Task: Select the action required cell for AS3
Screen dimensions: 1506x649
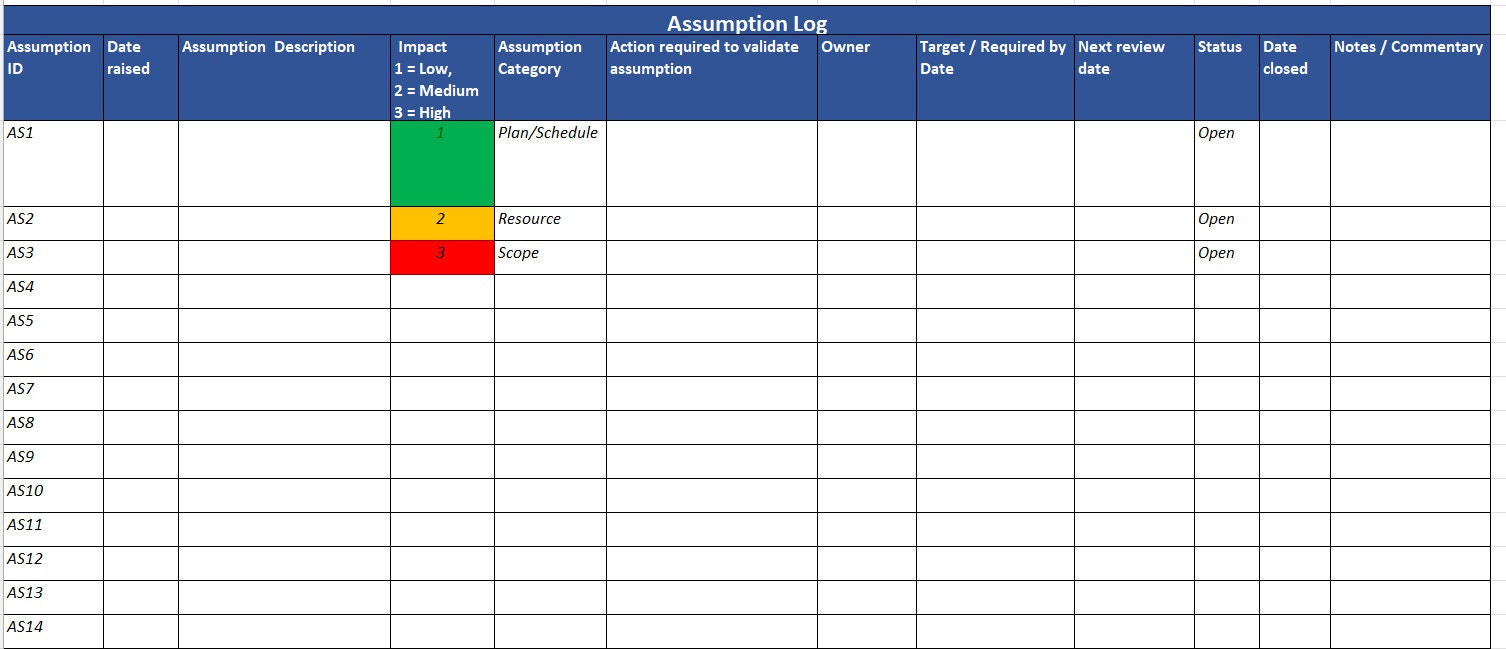Action: tap(710, 253)
